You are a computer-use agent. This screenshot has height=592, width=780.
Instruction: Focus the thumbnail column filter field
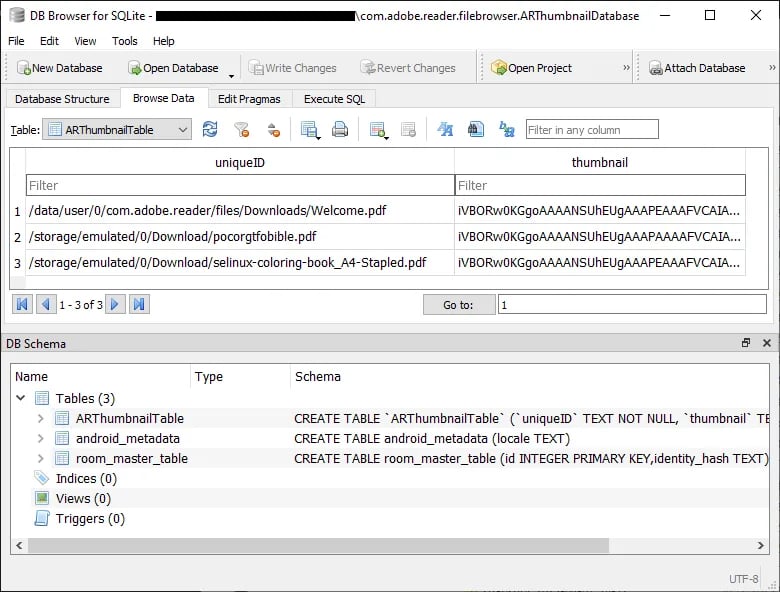point(600,186)
